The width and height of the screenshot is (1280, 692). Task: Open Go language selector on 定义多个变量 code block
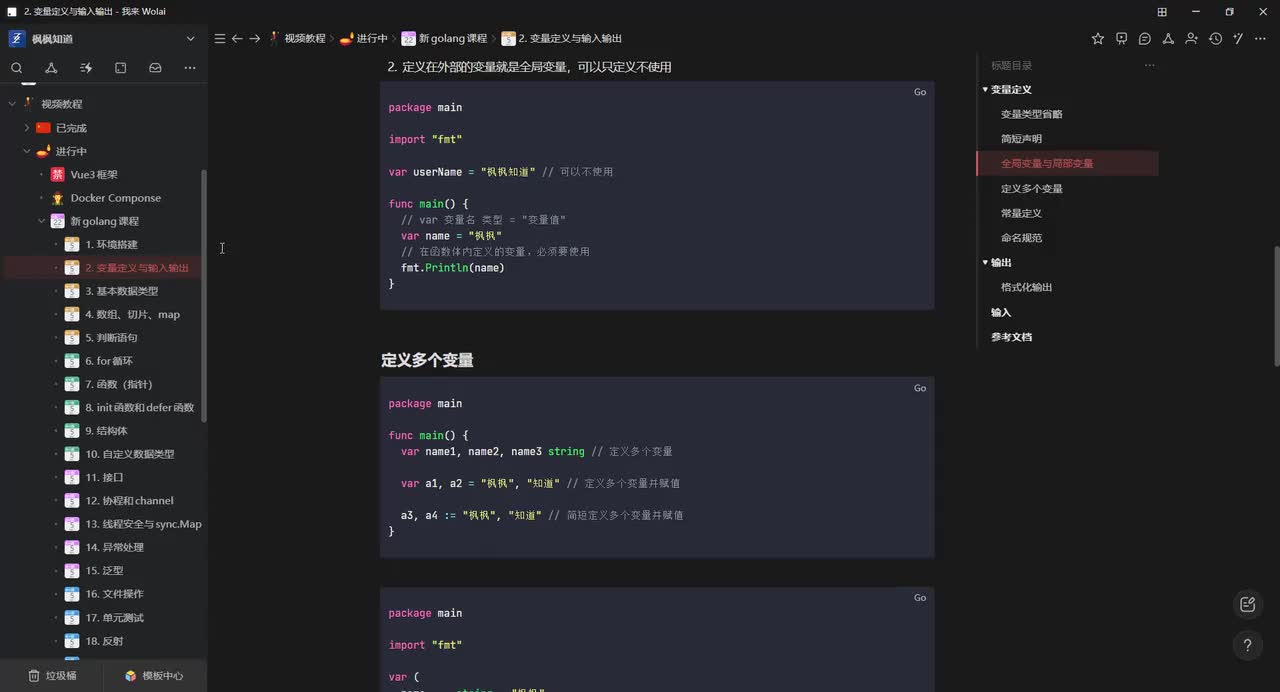point(920,388)
